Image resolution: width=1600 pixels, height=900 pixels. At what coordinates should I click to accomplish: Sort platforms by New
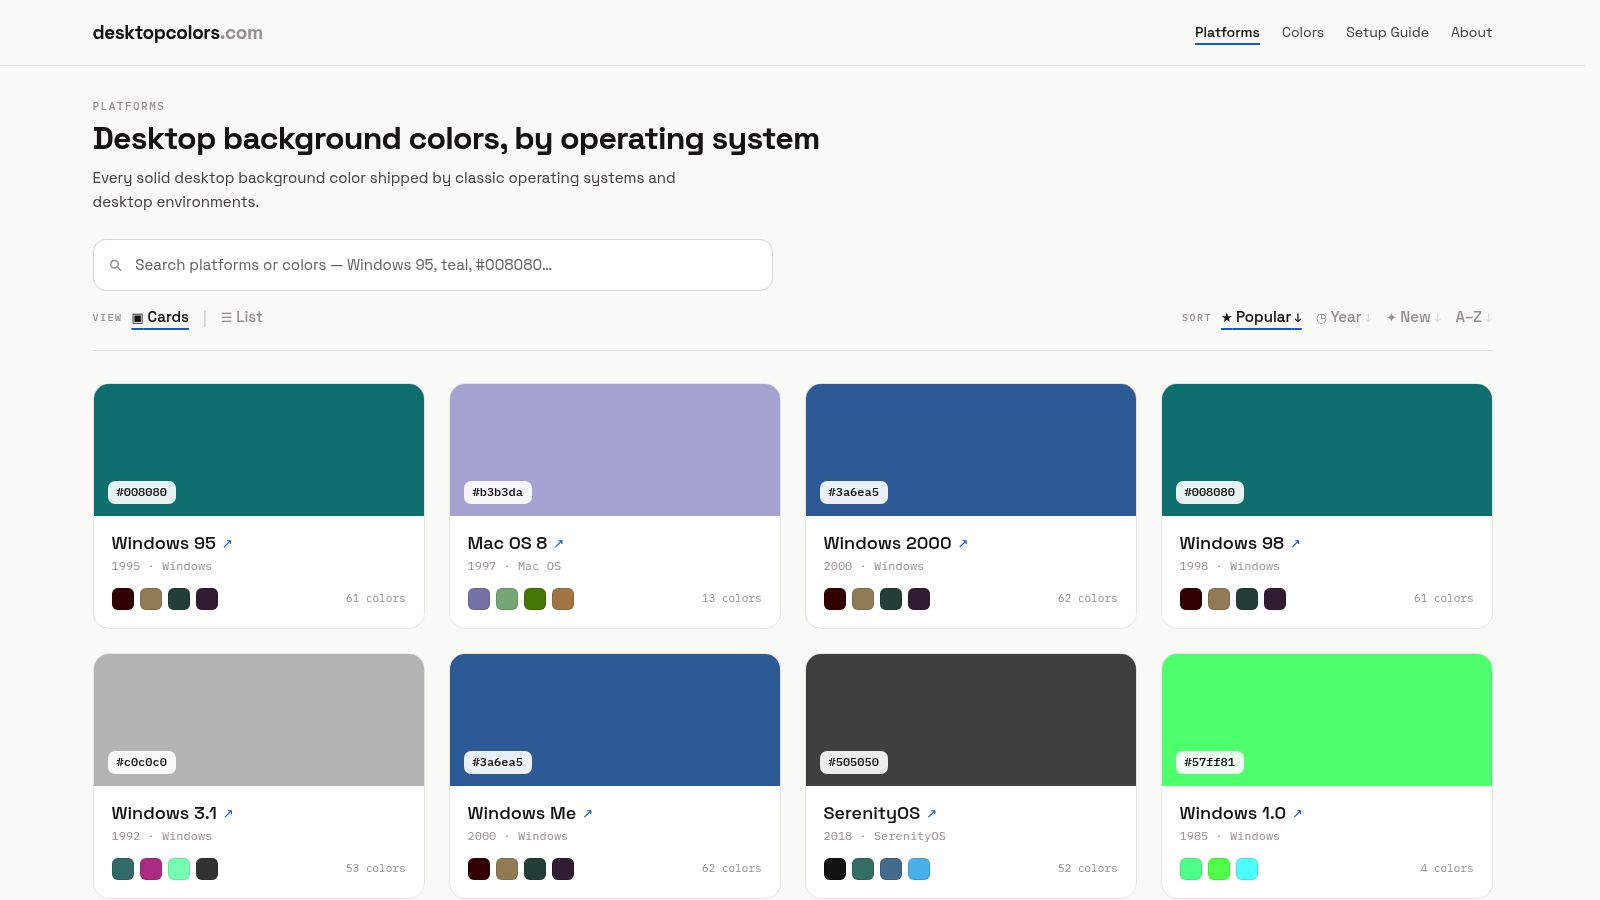[x=1414, y=317]
